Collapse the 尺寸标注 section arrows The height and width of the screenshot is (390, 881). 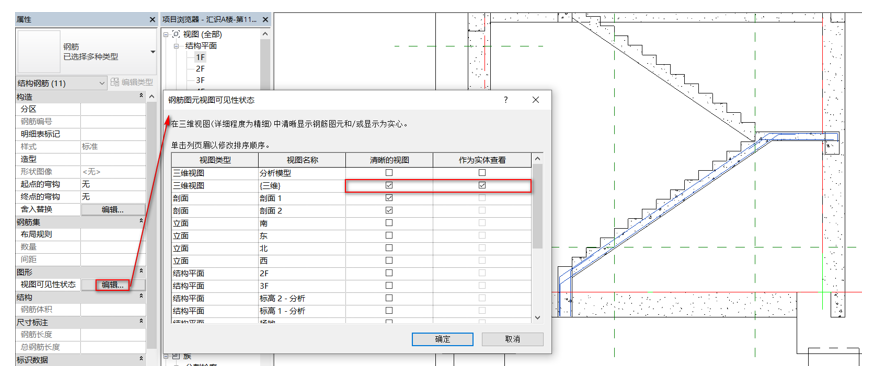[142, 322]
